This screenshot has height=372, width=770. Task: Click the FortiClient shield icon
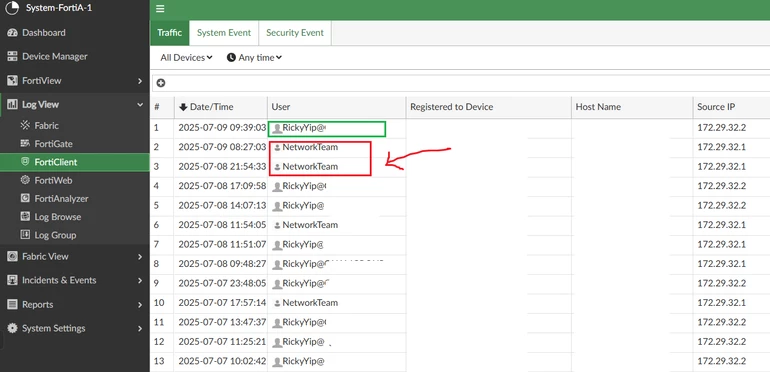coord(25,162)
